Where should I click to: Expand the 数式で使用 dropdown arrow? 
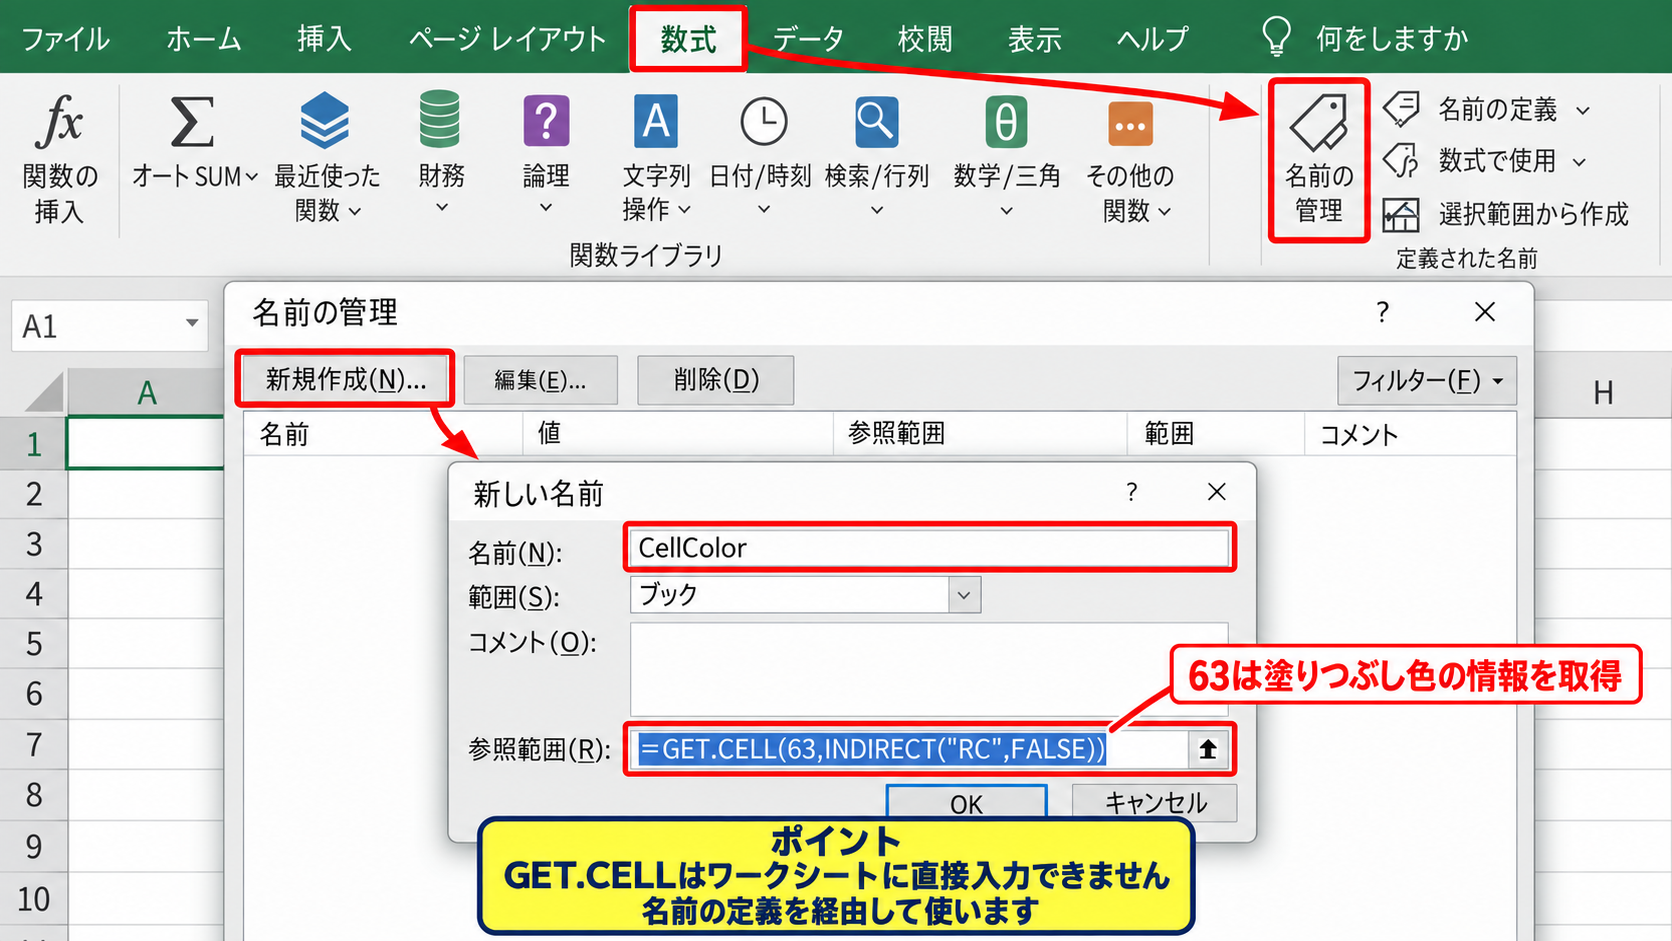1579,162
